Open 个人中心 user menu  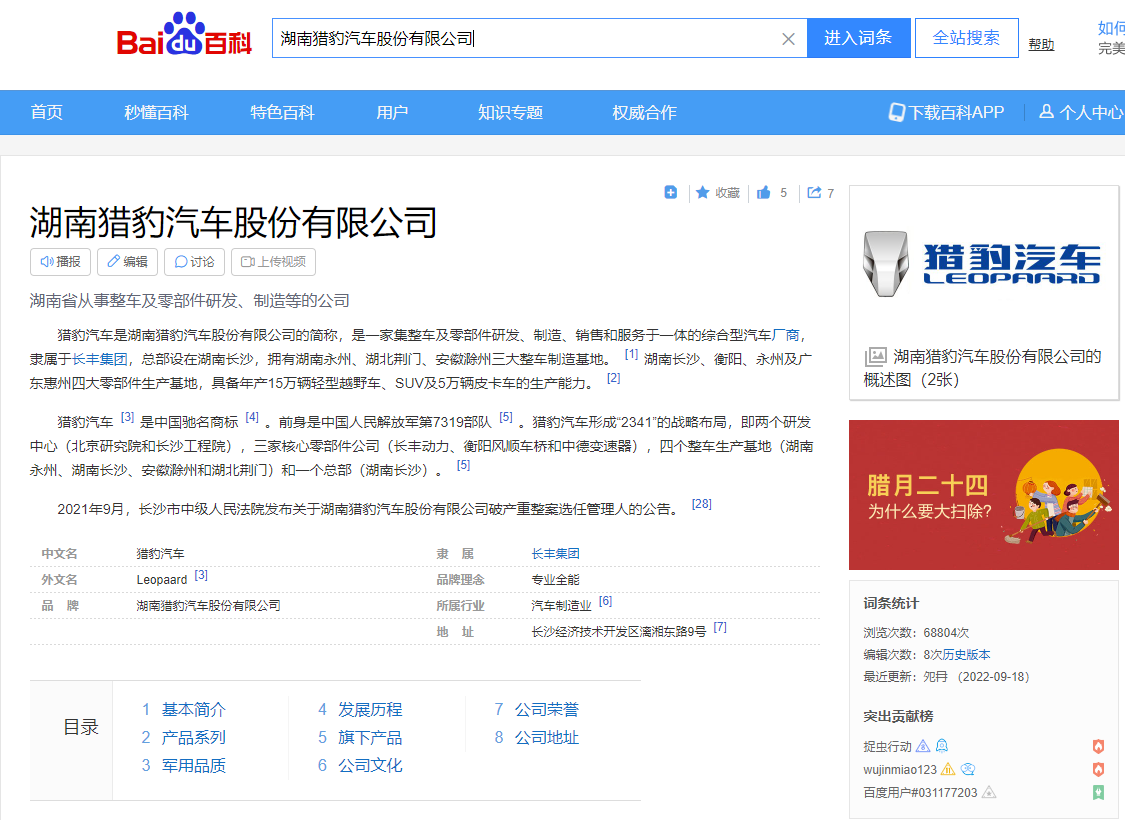[1081, 112]
